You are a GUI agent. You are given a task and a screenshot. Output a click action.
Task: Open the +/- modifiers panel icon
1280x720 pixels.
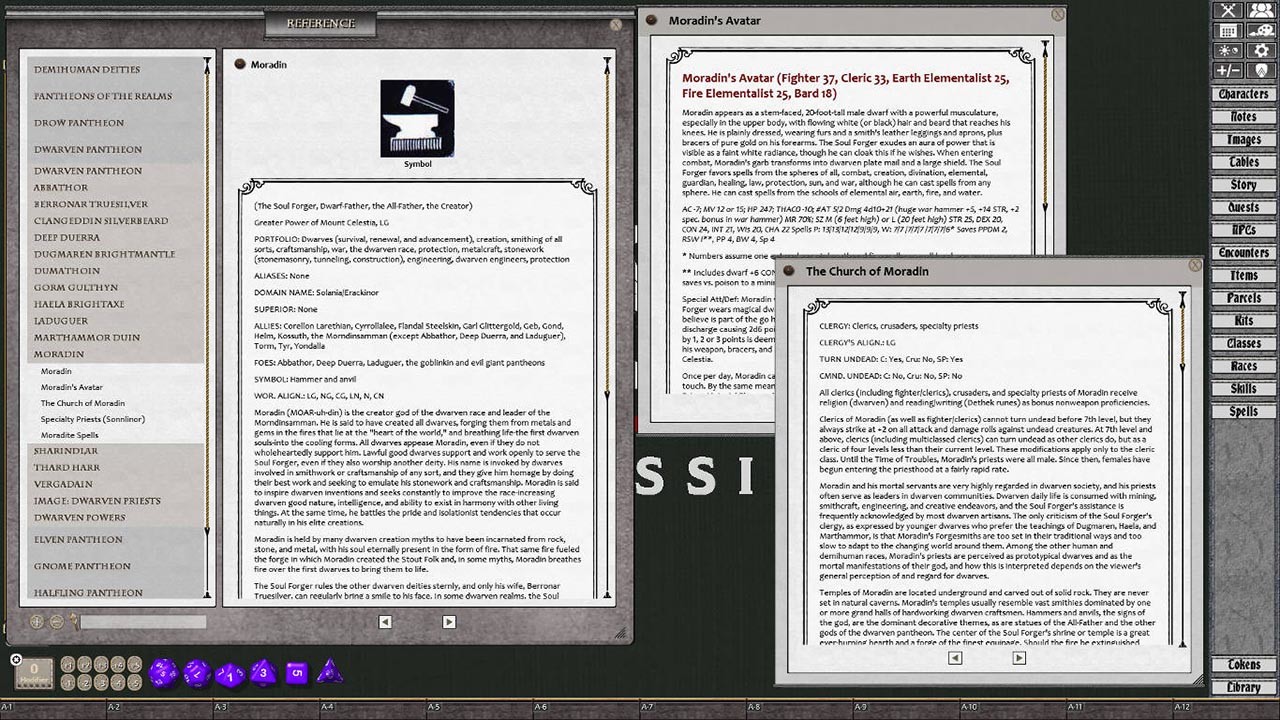[x=1227, y=69]
